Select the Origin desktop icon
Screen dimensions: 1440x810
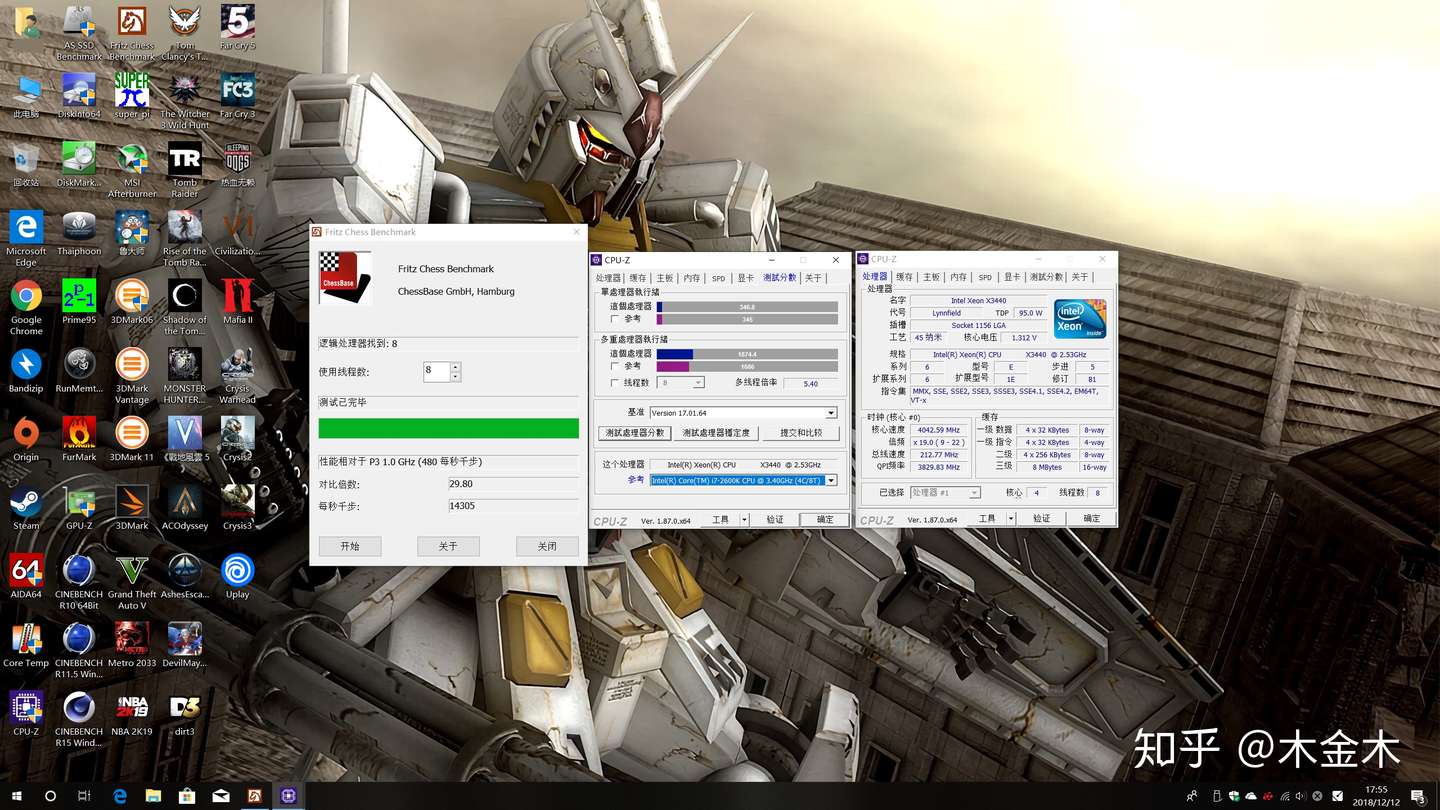tap(26, 439)
